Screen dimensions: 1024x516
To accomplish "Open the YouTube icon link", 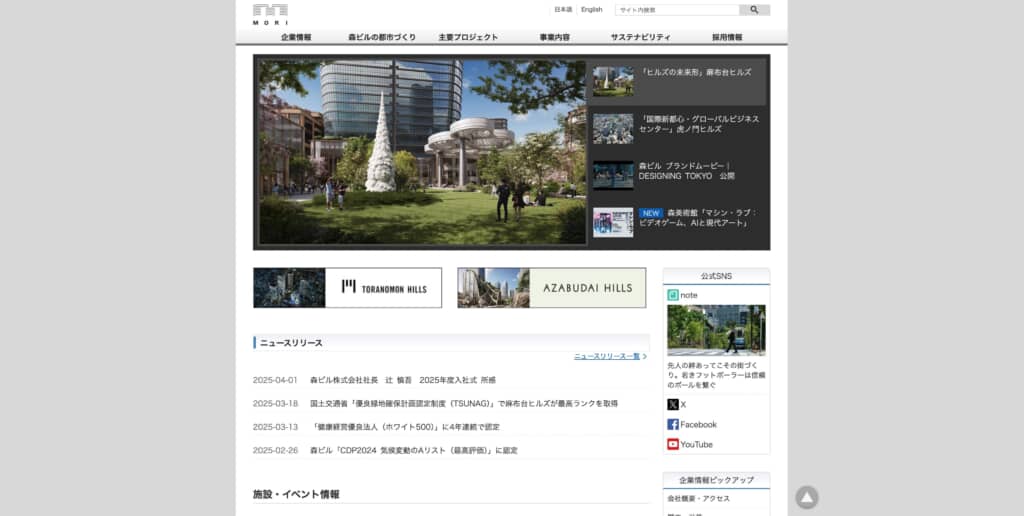I will [x=673, y=444].
